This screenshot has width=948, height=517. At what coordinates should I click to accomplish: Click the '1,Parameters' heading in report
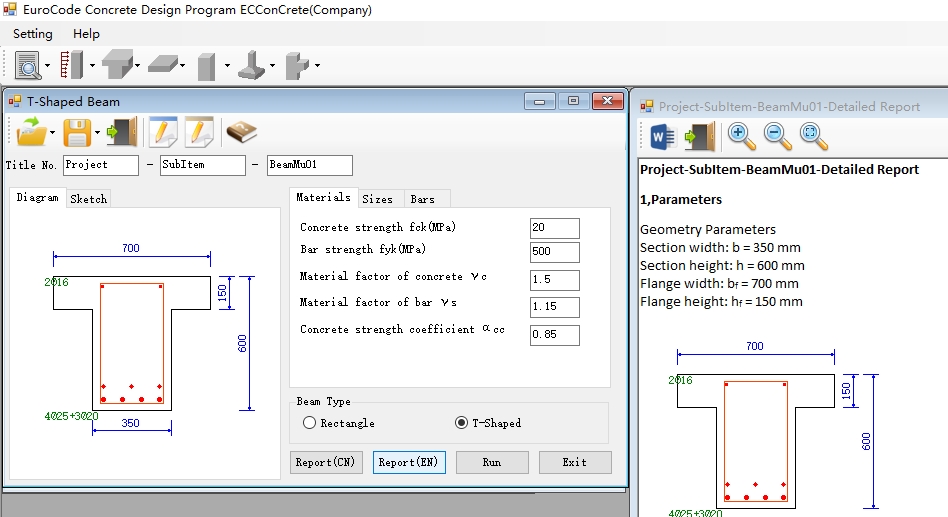point(681,200)
